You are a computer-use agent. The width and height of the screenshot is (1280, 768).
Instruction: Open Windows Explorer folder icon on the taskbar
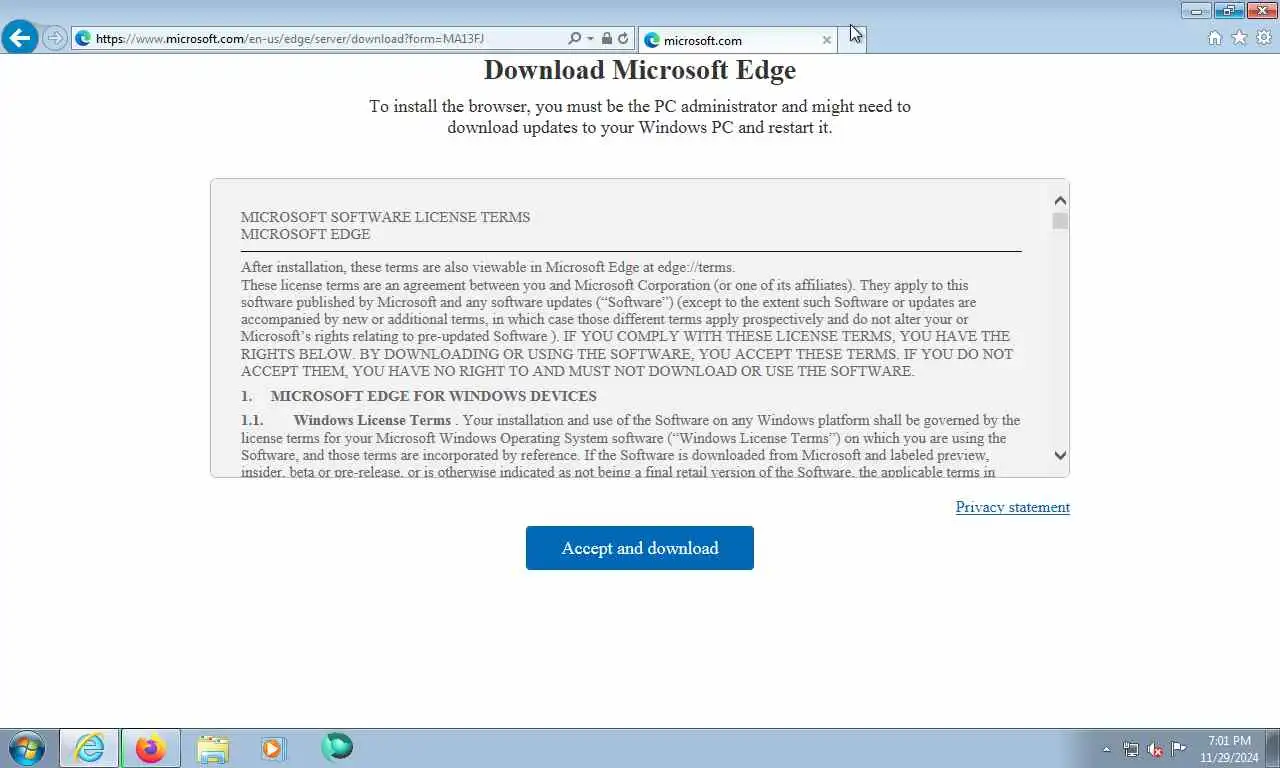coord(212,748)
